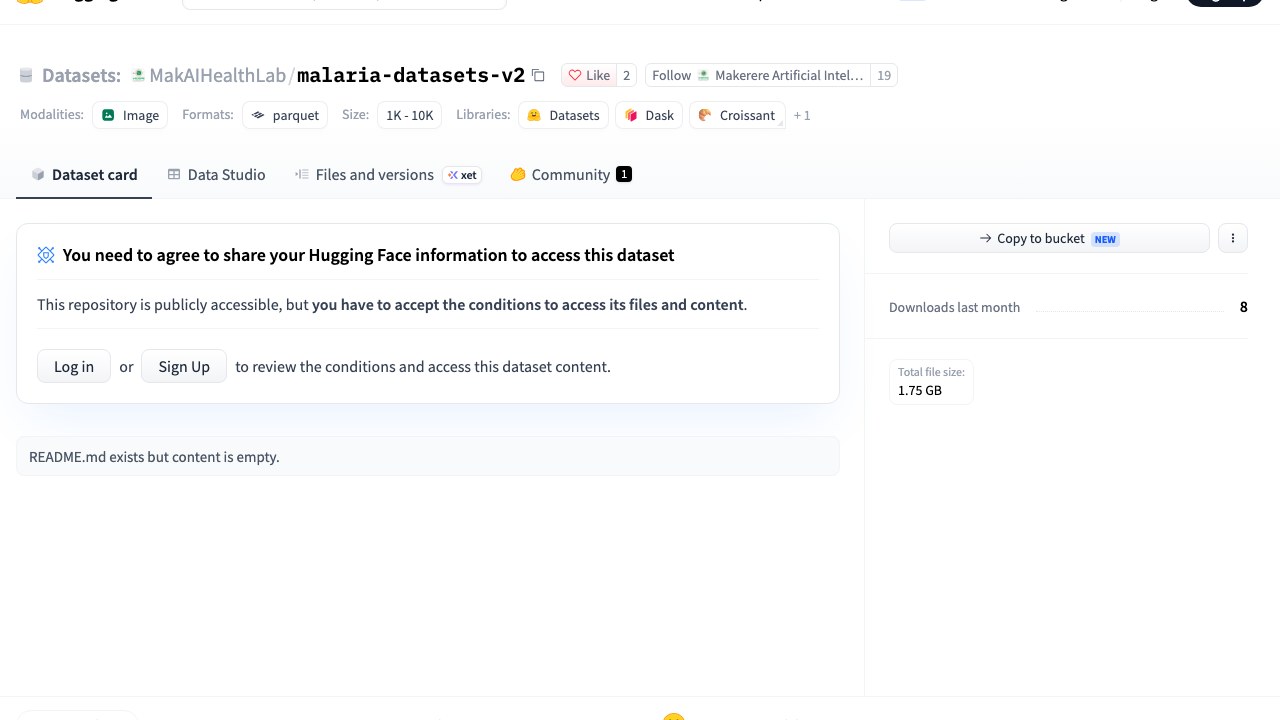The image size is (1280, 720).
Task: Open the Data Studio tab
Action: click(x=216, y=175)
